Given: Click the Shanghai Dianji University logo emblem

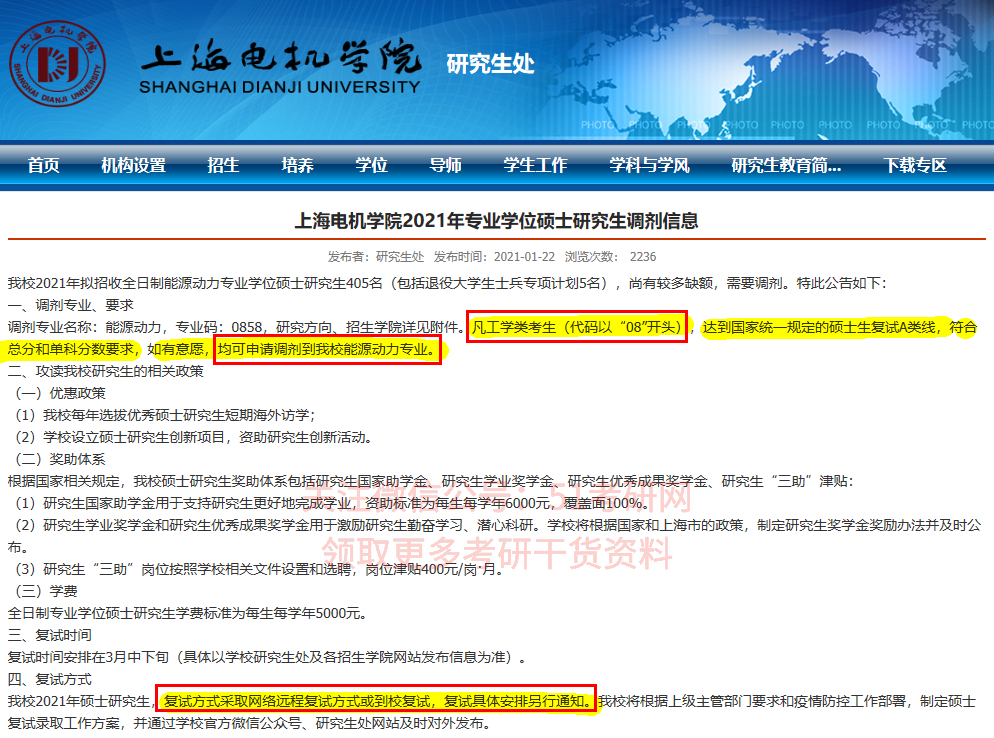Looking at the screenshot, I should pos(60,66).
